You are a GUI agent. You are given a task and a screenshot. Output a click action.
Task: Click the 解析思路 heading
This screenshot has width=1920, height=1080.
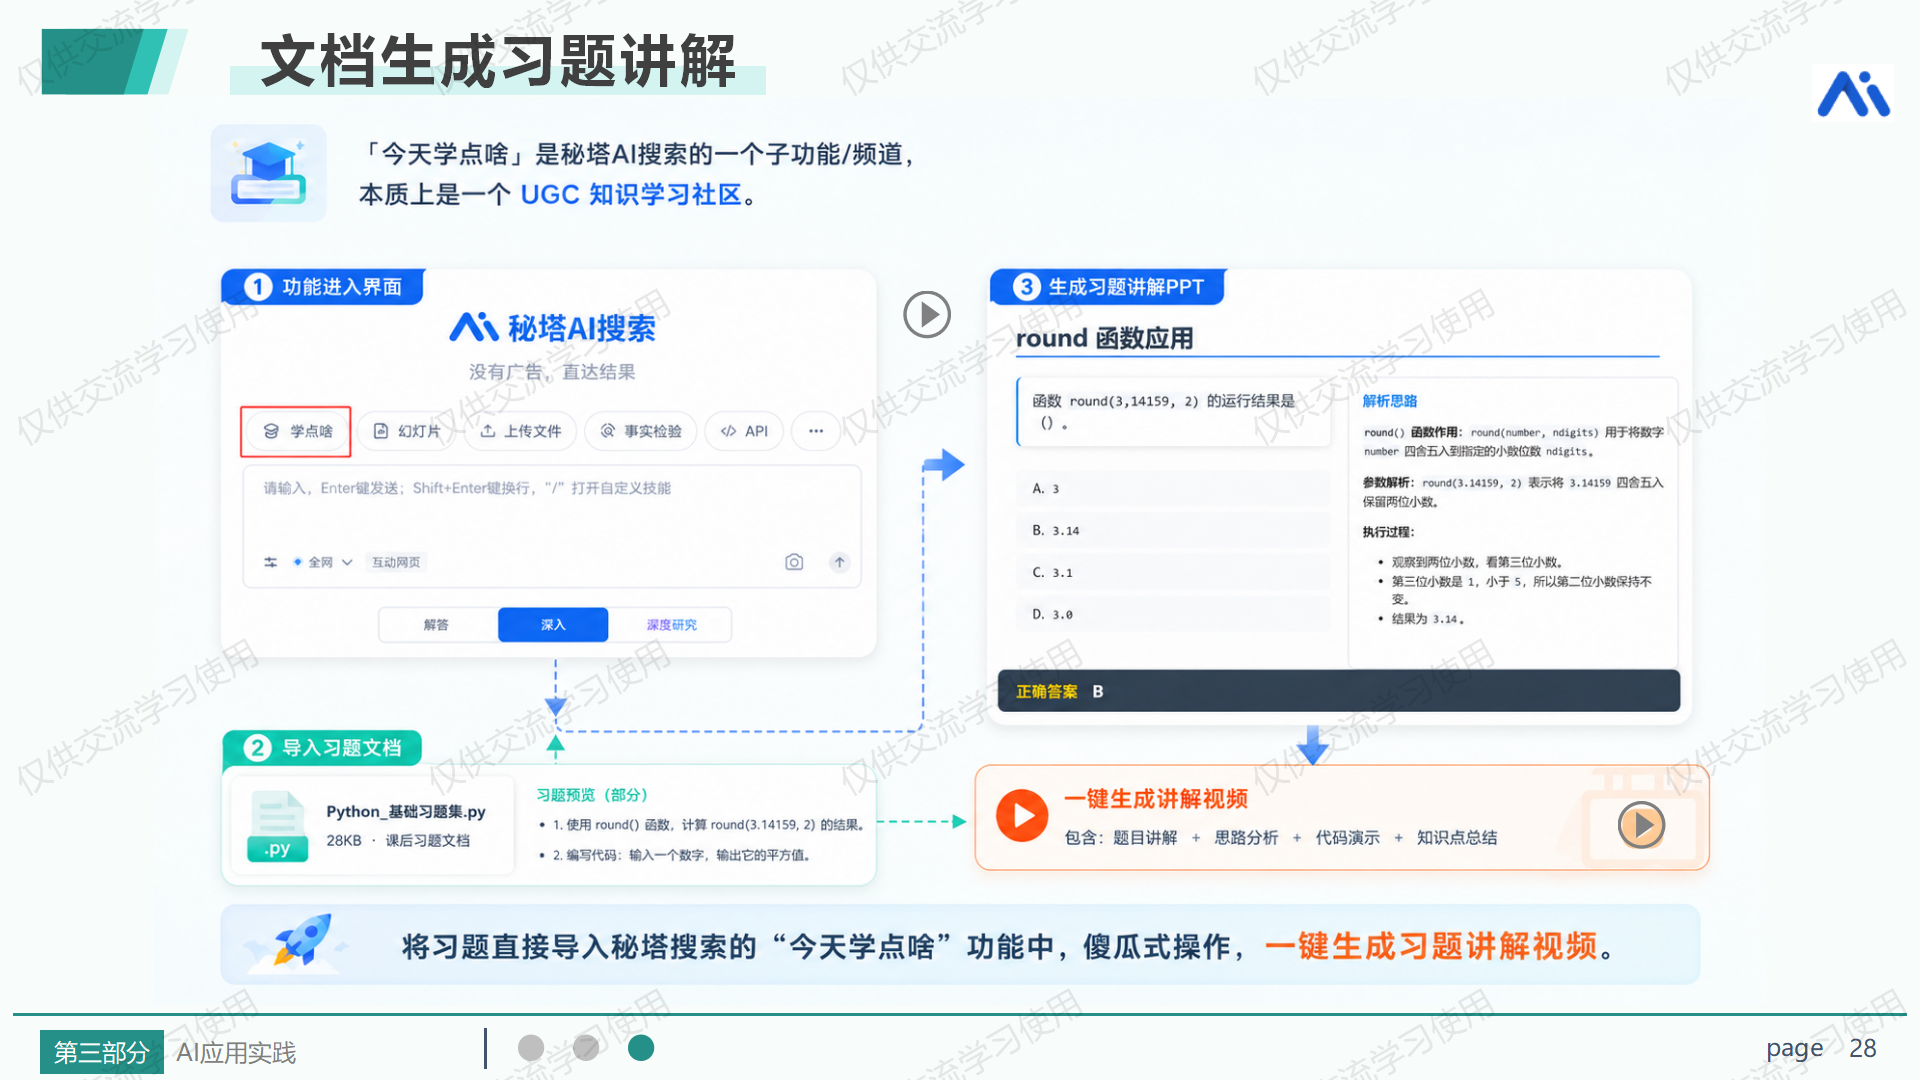pos(1390,401)
